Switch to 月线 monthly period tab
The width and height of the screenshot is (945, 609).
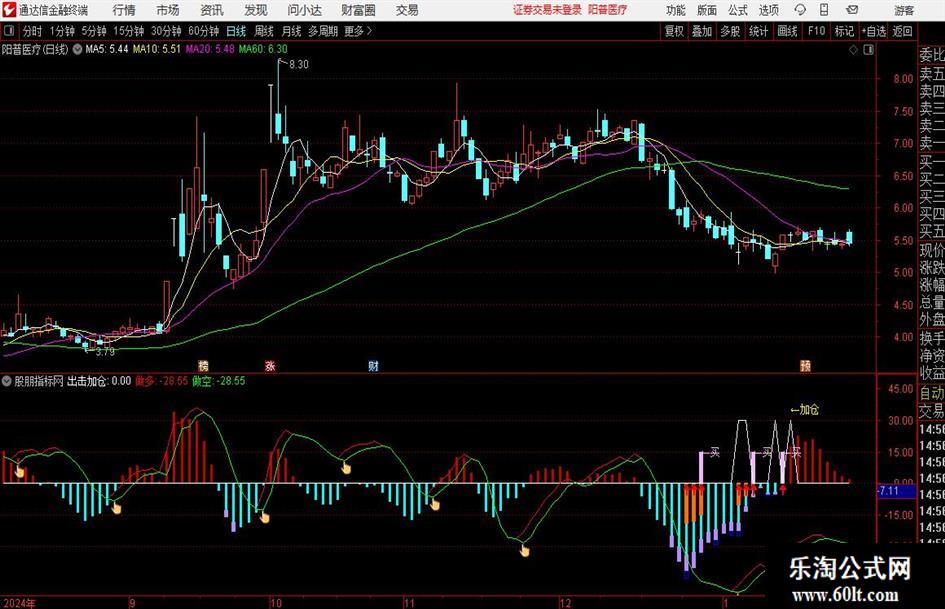(292, 31)
